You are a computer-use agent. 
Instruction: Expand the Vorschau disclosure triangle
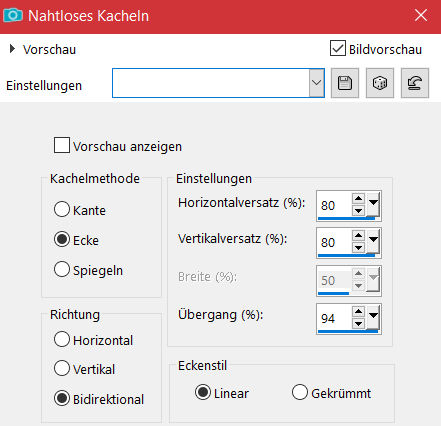(12, 49)
